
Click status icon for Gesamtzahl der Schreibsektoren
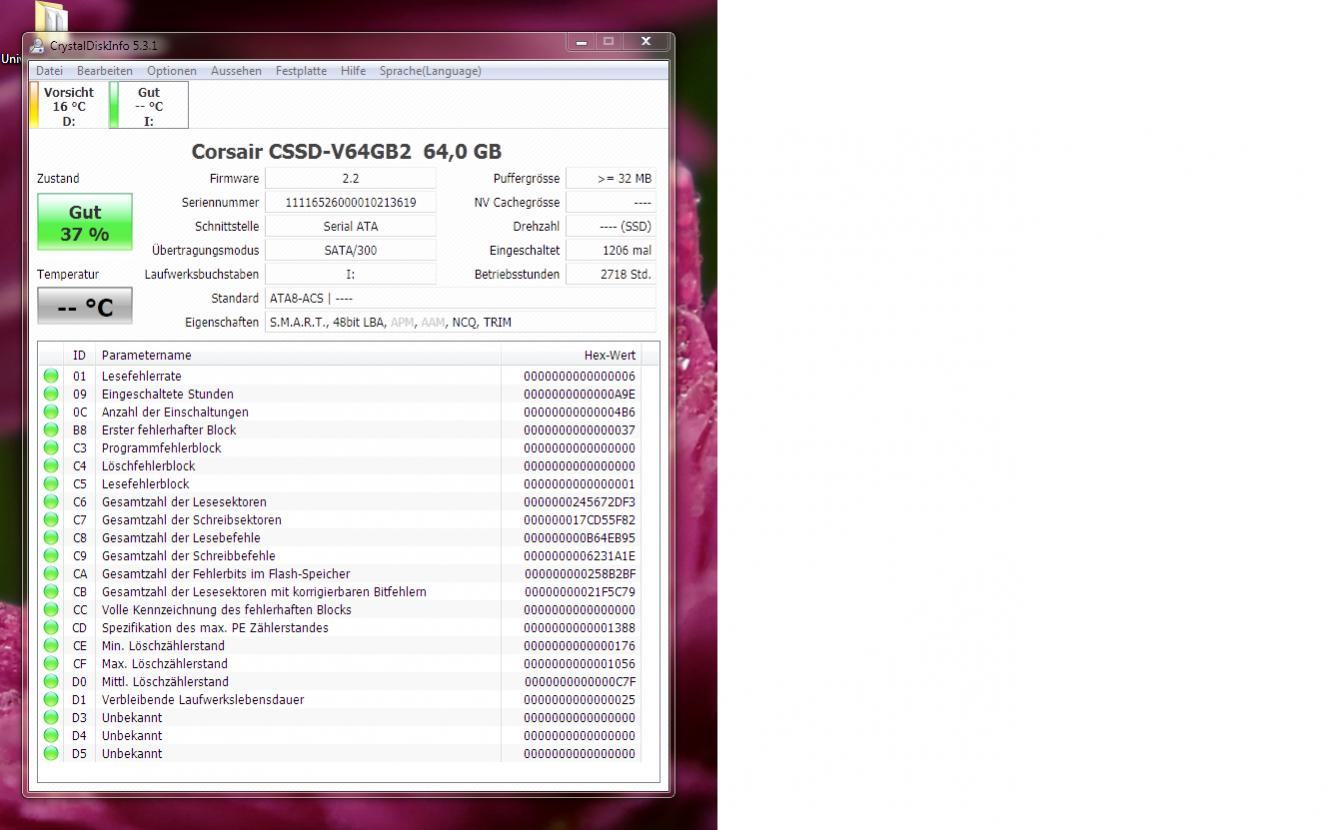pyautogui.click(x=51, y=520)
